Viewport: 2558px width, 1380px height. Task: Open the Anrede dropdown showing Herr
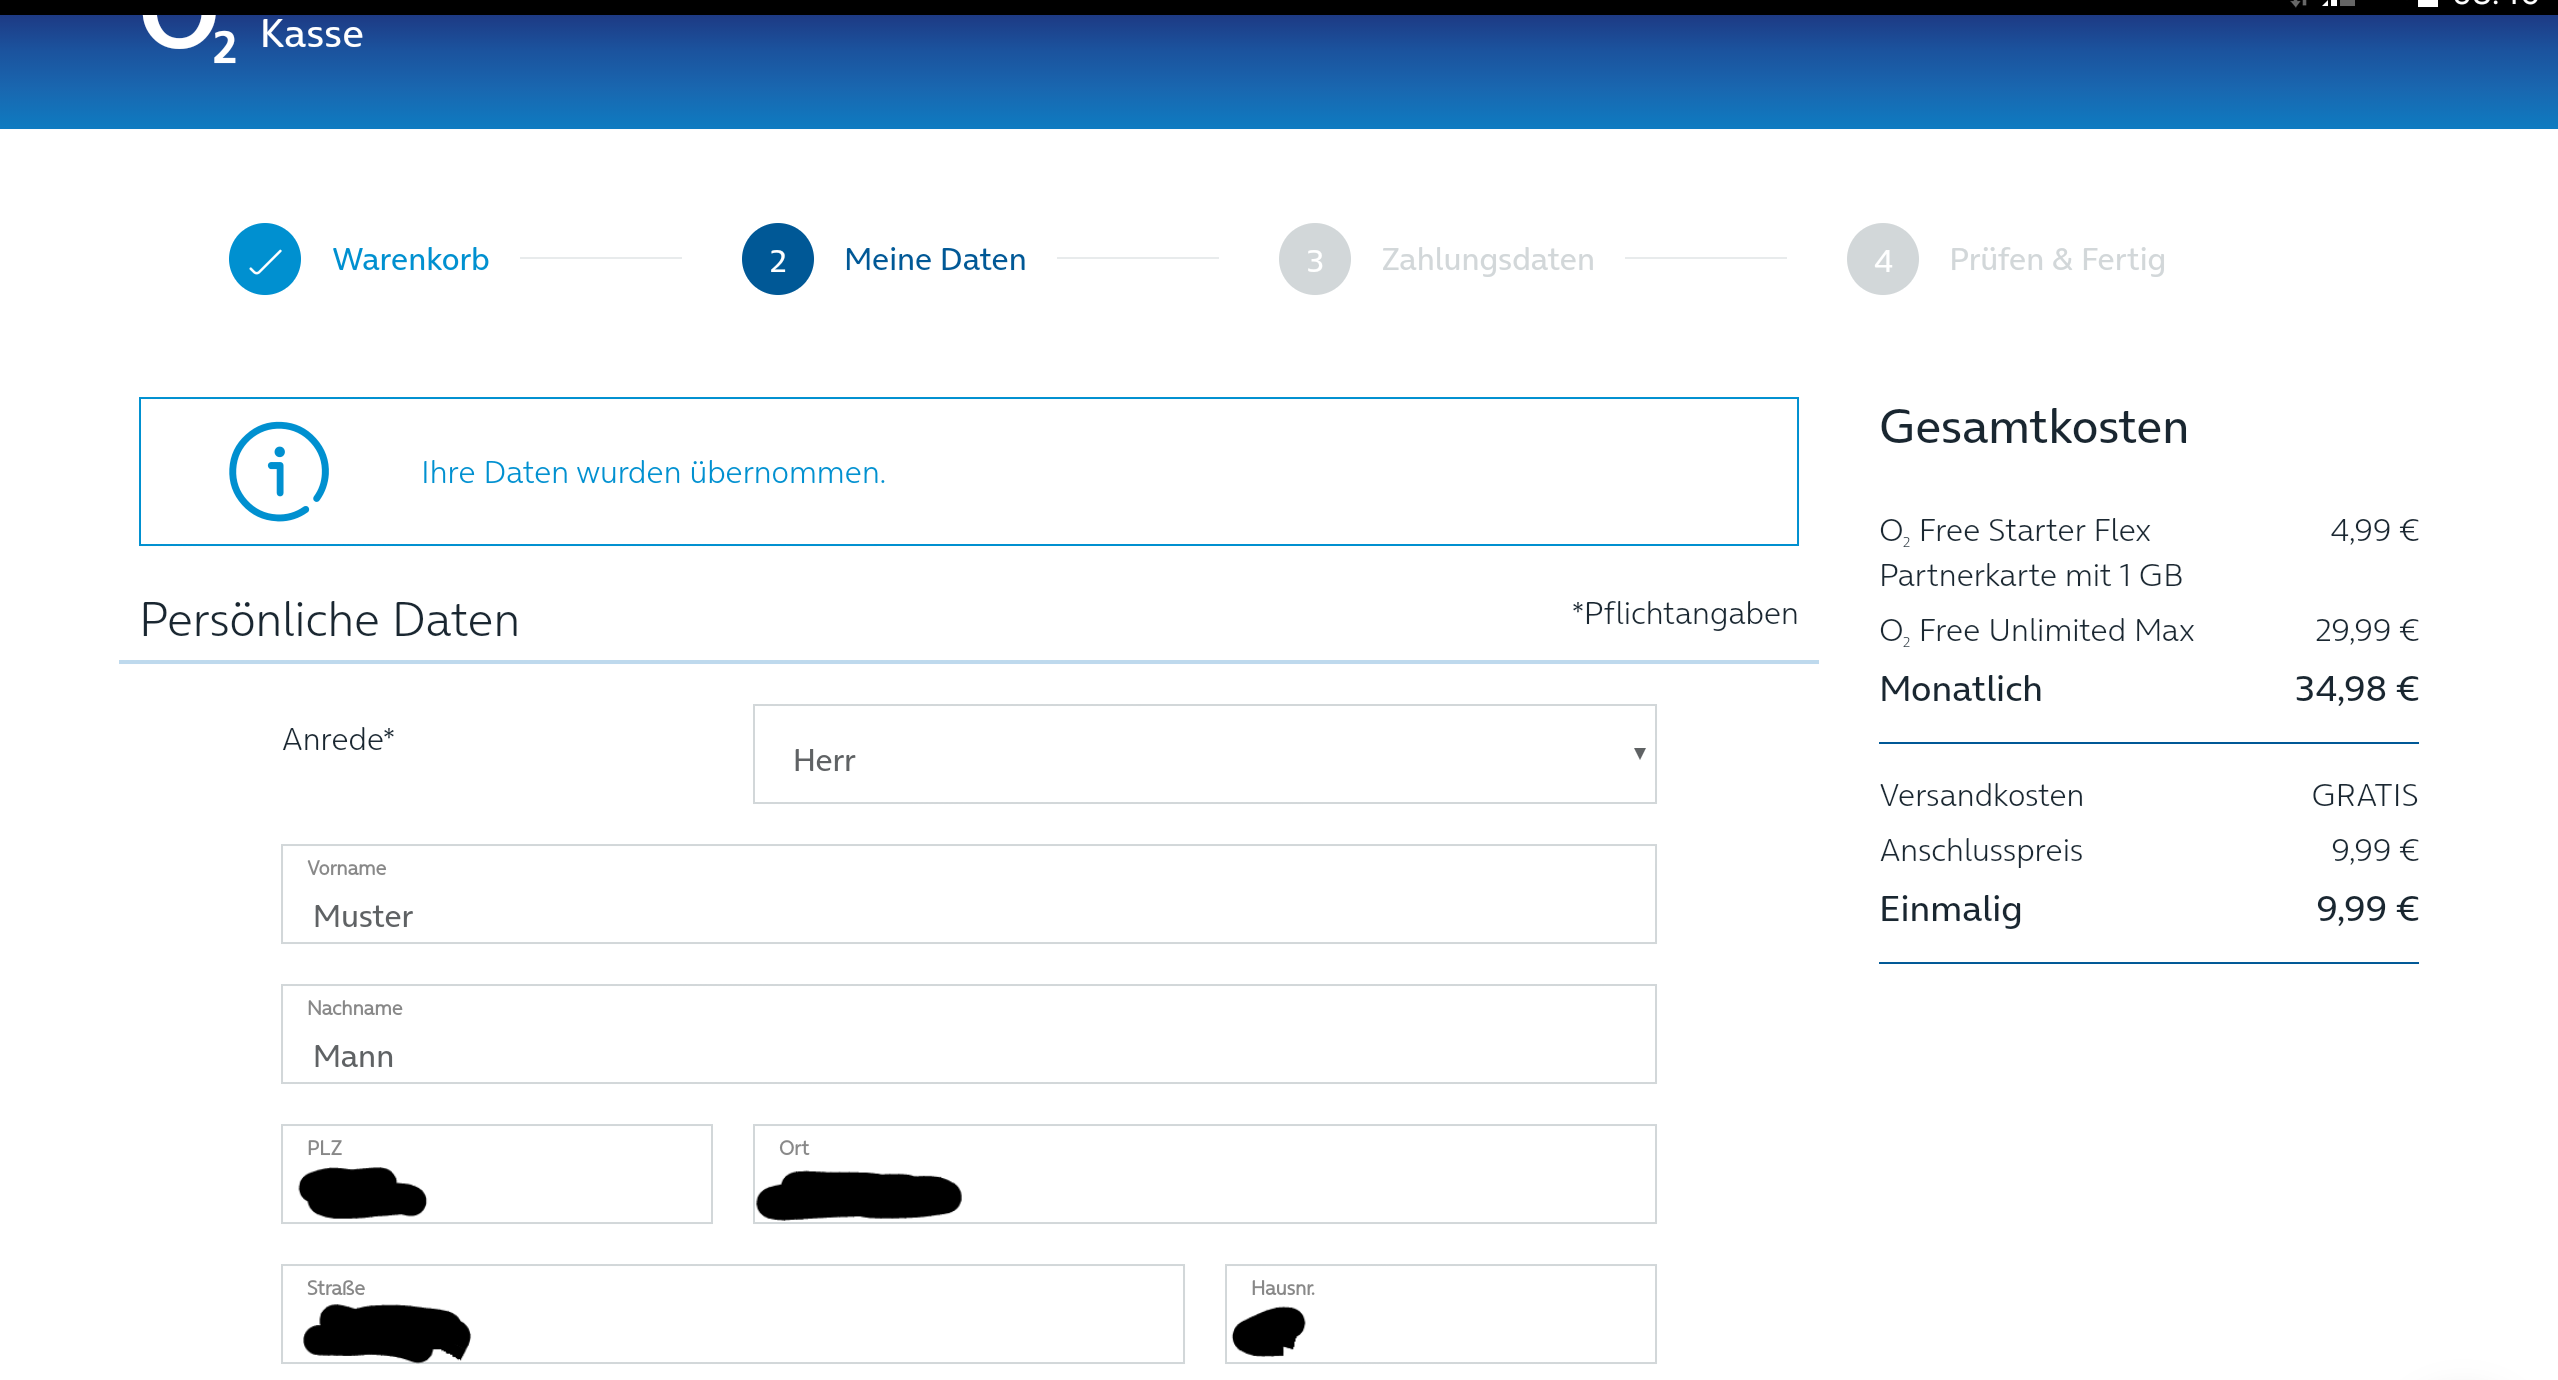click(x=1204, y=754)
